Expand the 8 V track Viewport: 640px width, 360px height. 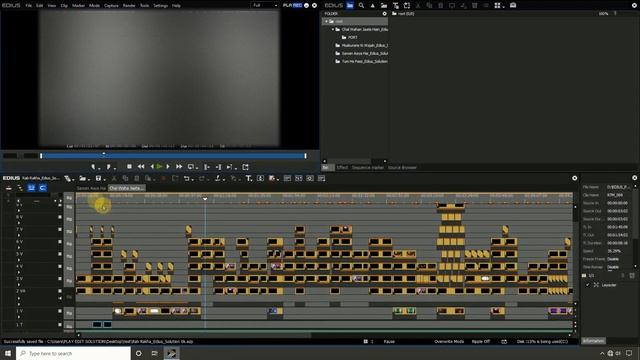[18, 223]
